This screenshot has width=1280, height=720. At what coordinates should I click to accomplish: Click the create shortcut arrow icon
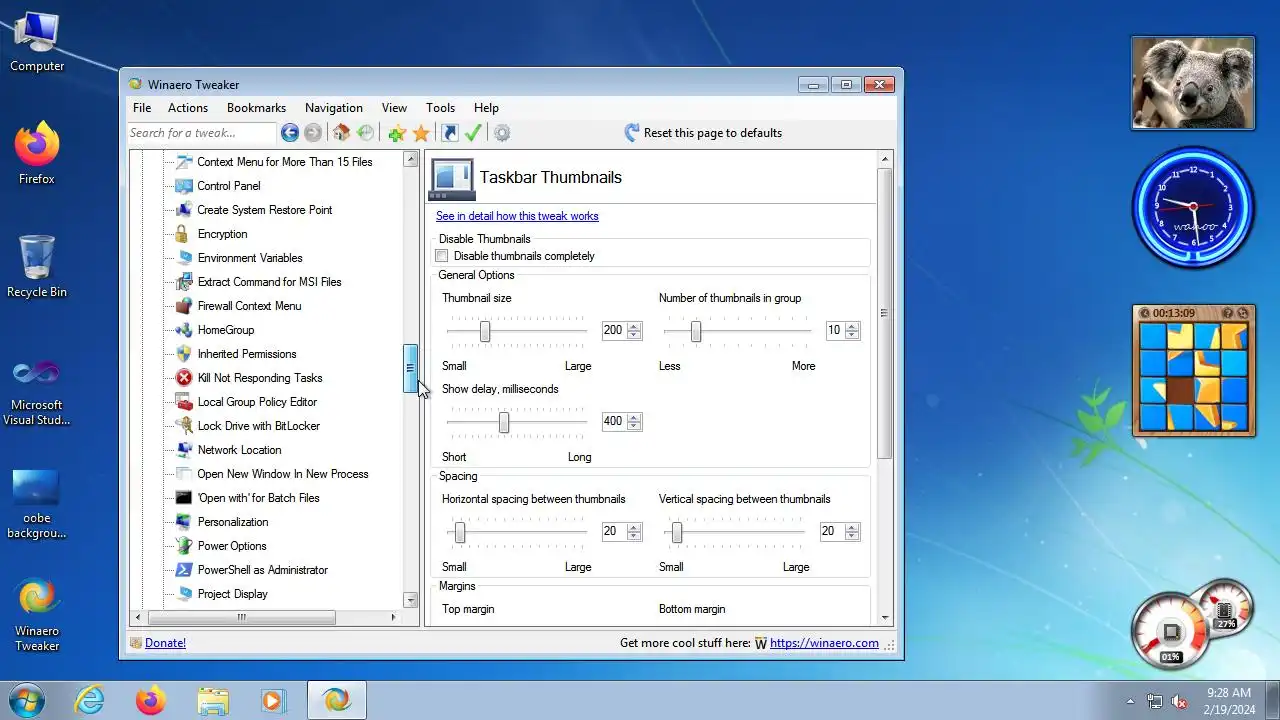(450, 133)
